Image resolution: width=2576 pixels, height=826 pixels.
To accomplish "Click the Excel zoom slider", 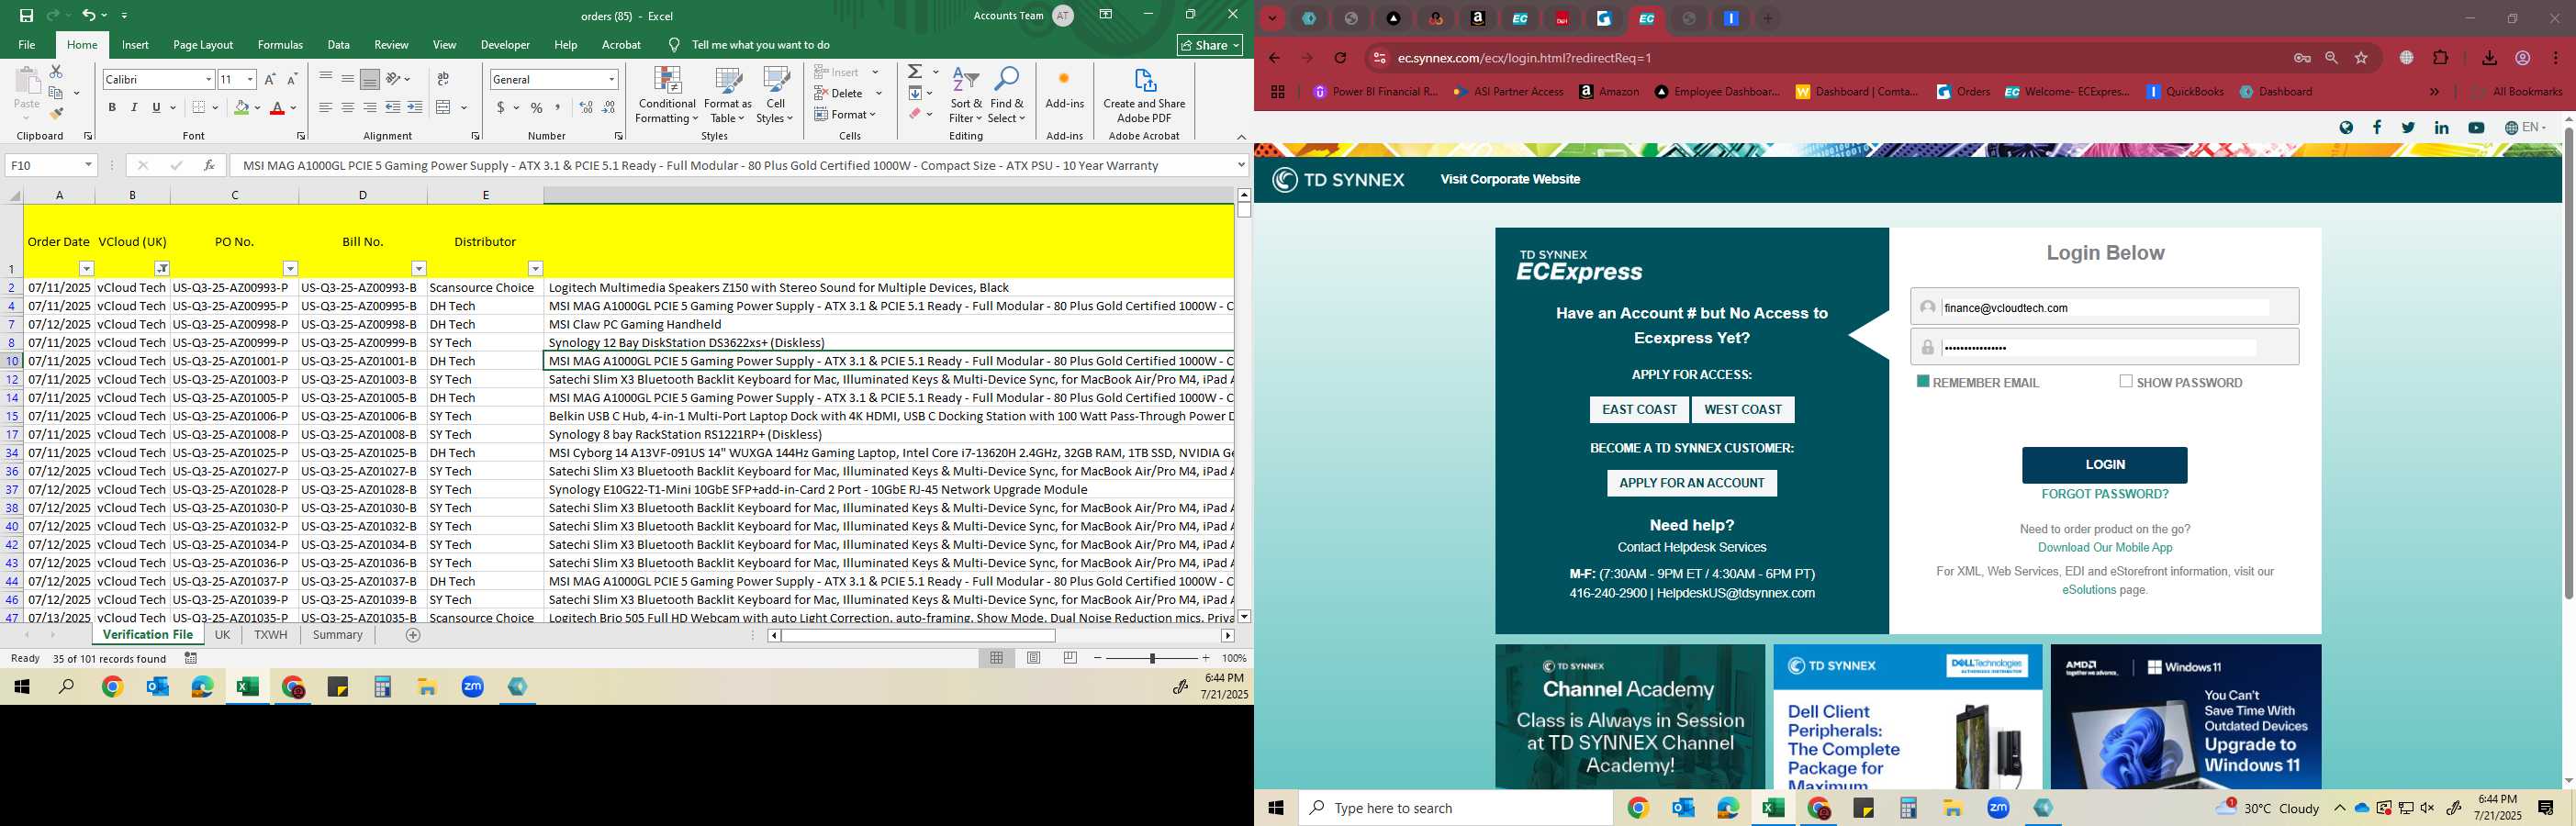I will pyautogui.click(x=1152, y=658).
